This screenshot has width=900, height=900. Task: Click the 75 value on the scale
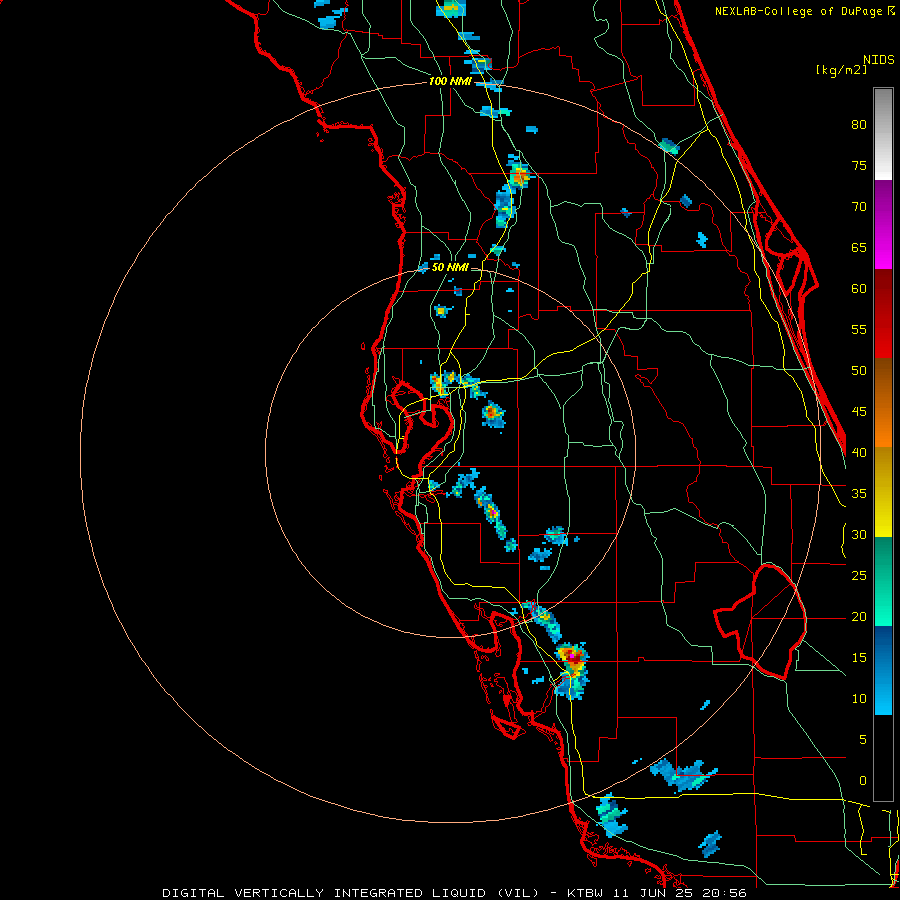[859, 165]
